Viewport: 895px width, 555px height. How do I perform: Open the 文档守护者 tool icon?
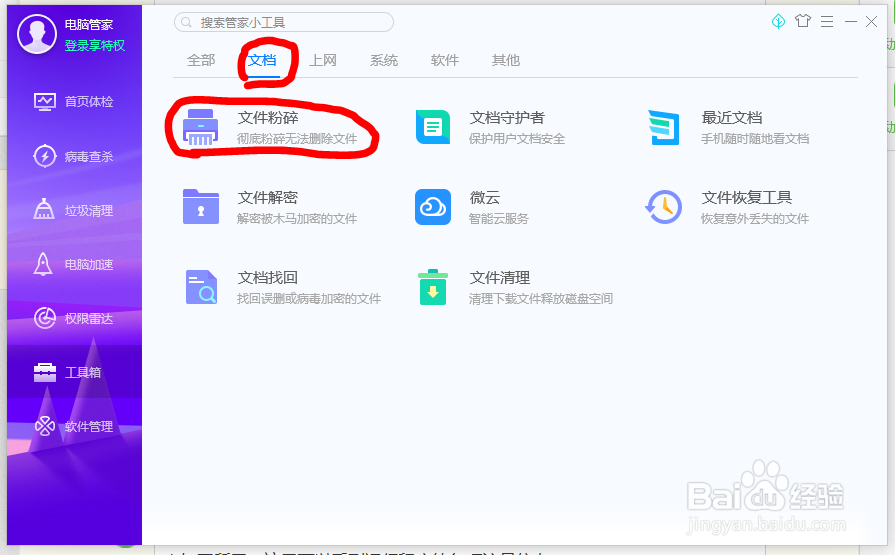pos(433,127)
